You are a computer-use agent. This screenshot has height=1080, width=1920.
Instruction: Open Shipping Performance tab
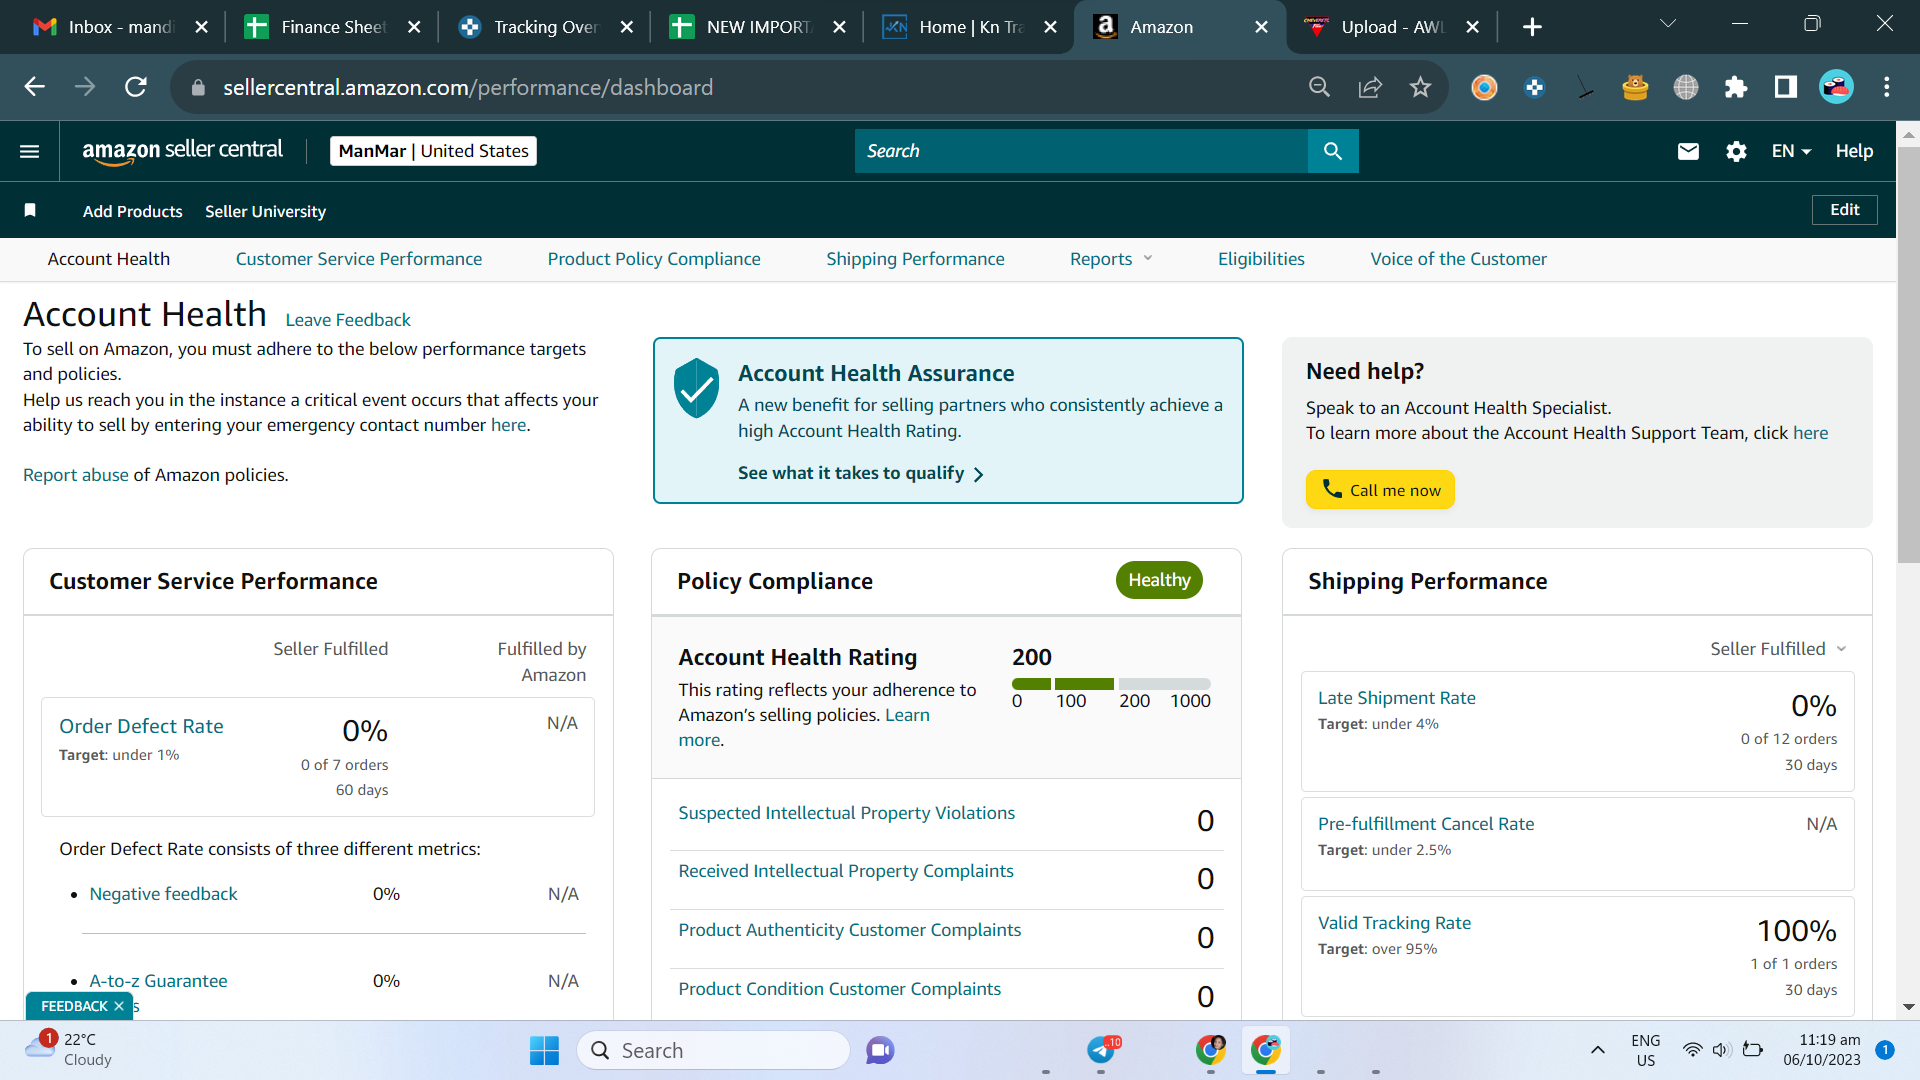pyautogui.click(x=915, y=259)
